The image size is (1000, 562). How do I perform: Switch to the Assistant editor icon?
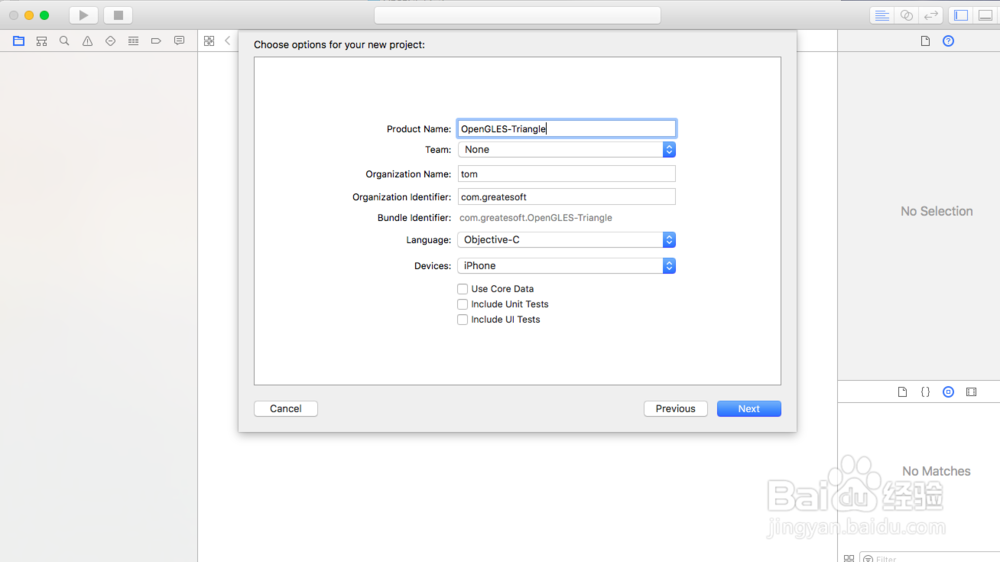(x=906, y=15)
